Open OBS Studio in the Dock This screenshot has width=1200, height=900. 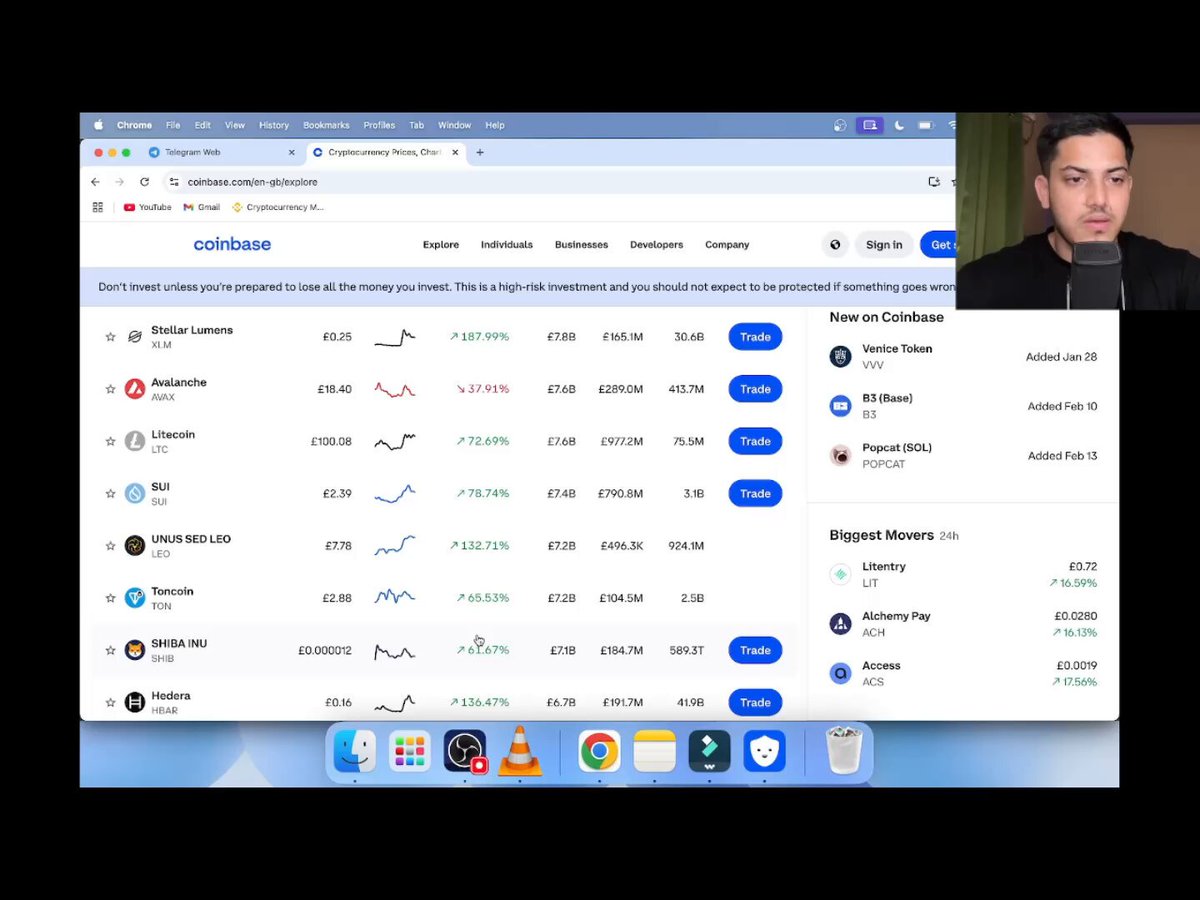point(465,751)
